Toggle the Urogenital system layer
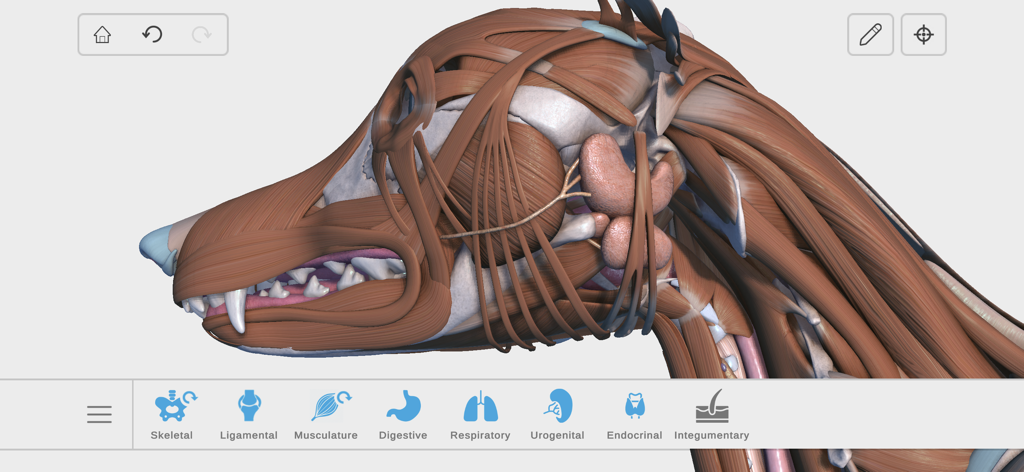 (x=557, y=415)
